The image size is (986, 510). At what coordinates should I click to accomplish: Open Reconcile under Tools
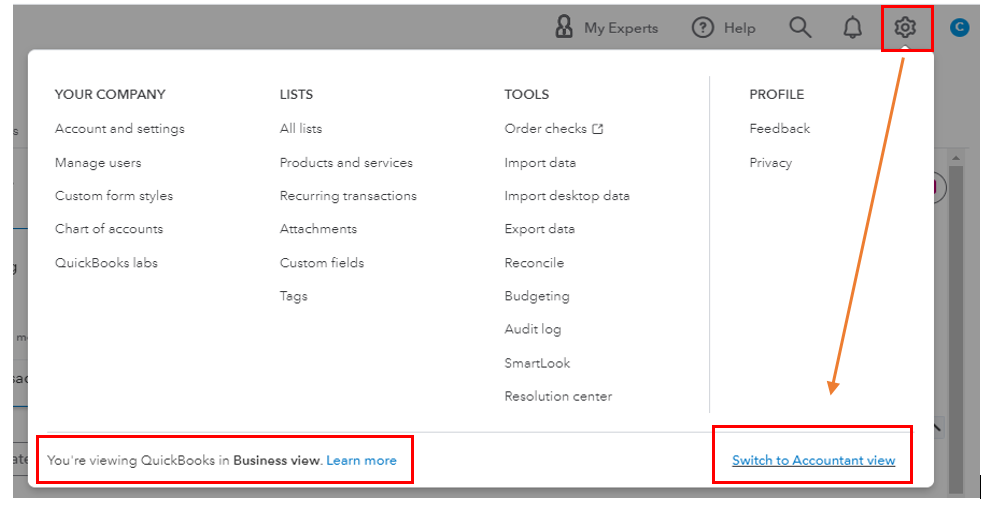pyautogui.click(x=534, y=263)
